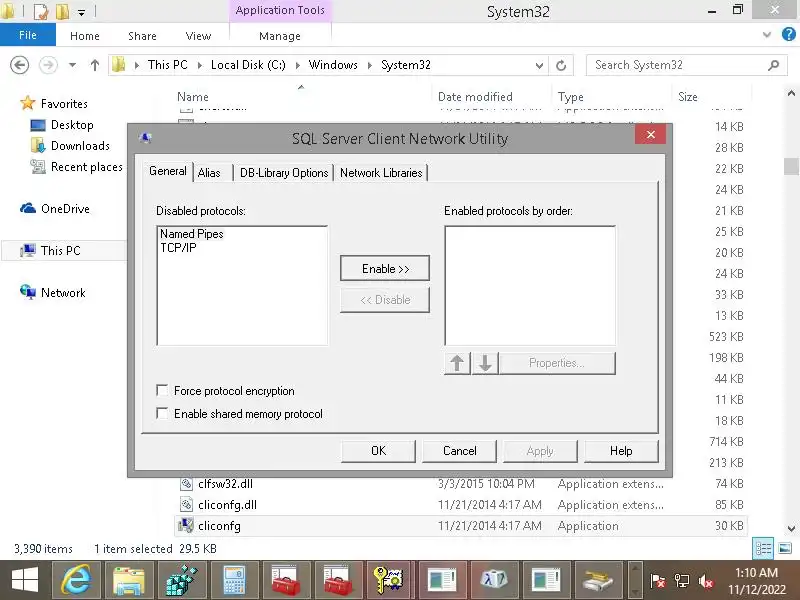Move protocol up with up arrow button
This screenshot has width=800, height=600.
pyautogui.click(x=457, y=363)
